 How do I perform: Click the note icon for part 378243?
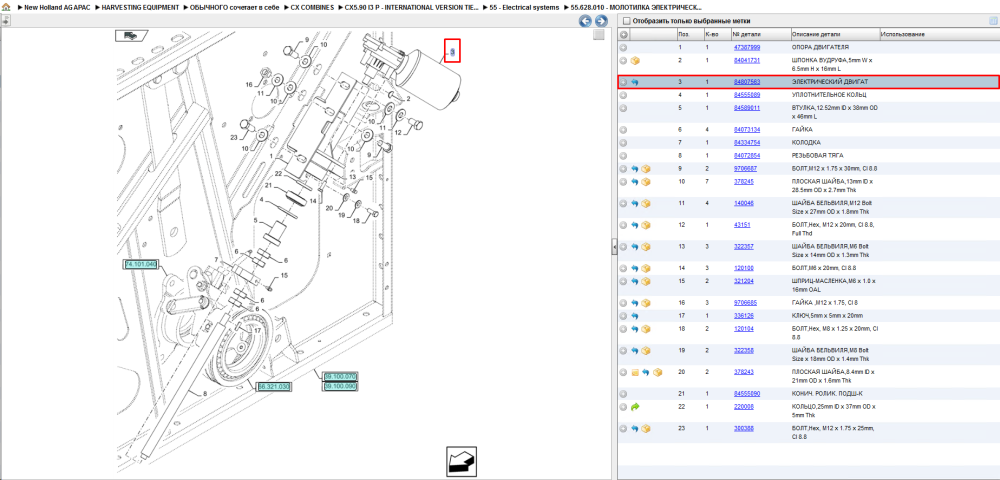click(635, 372)
